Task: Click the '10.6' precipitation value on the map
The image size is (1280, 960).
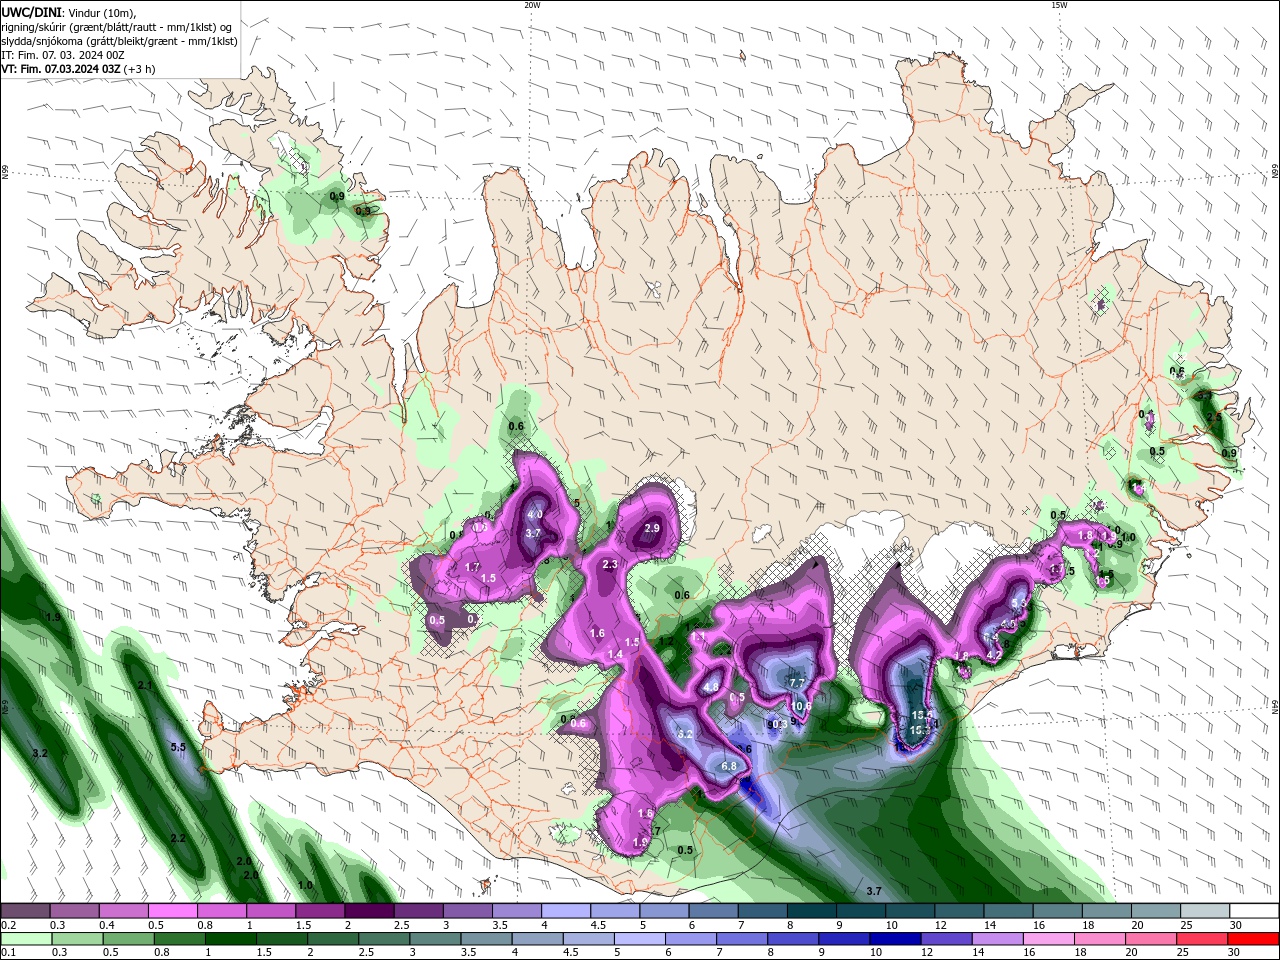Action: [801, 706]
